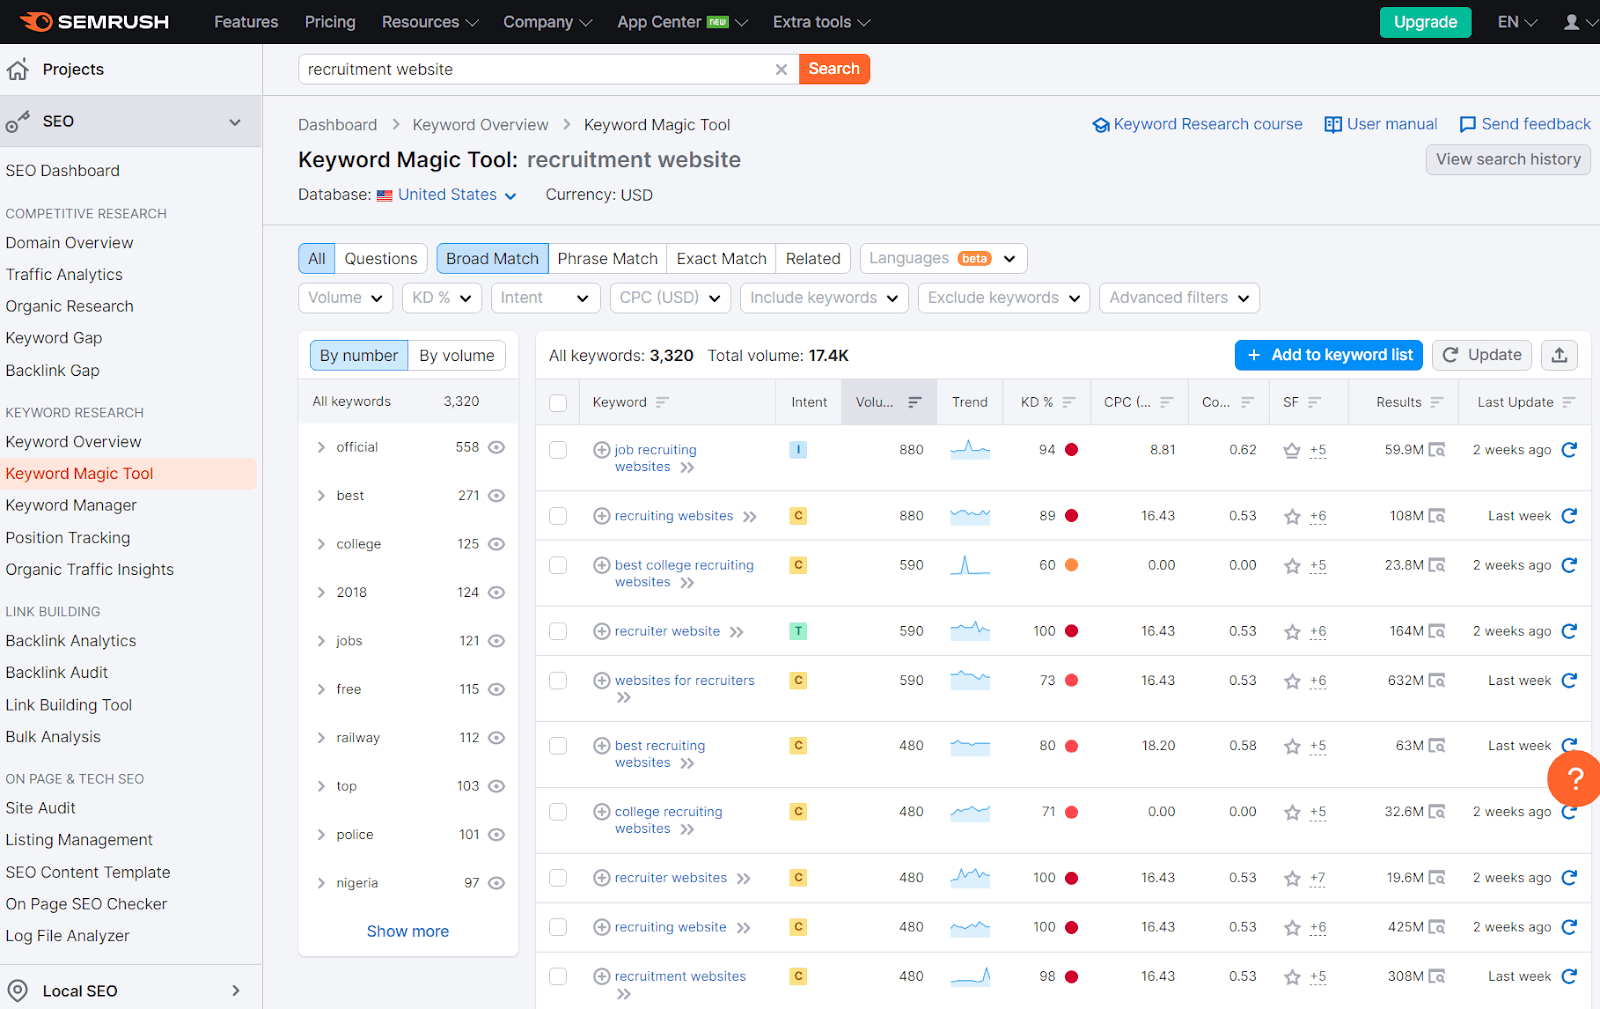Check the checkbox next to websites for recruiters
The height and width of the screenshot is (1009, 1600).
tap(558, 680)
